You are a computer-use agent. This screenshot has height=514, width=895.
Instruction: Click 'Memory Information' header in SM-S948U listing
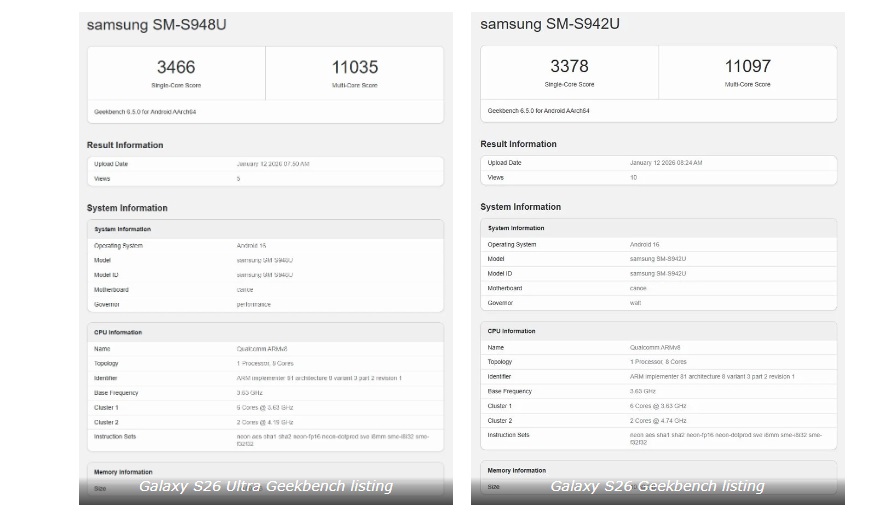pyautogui.click(x=123, y=473)
